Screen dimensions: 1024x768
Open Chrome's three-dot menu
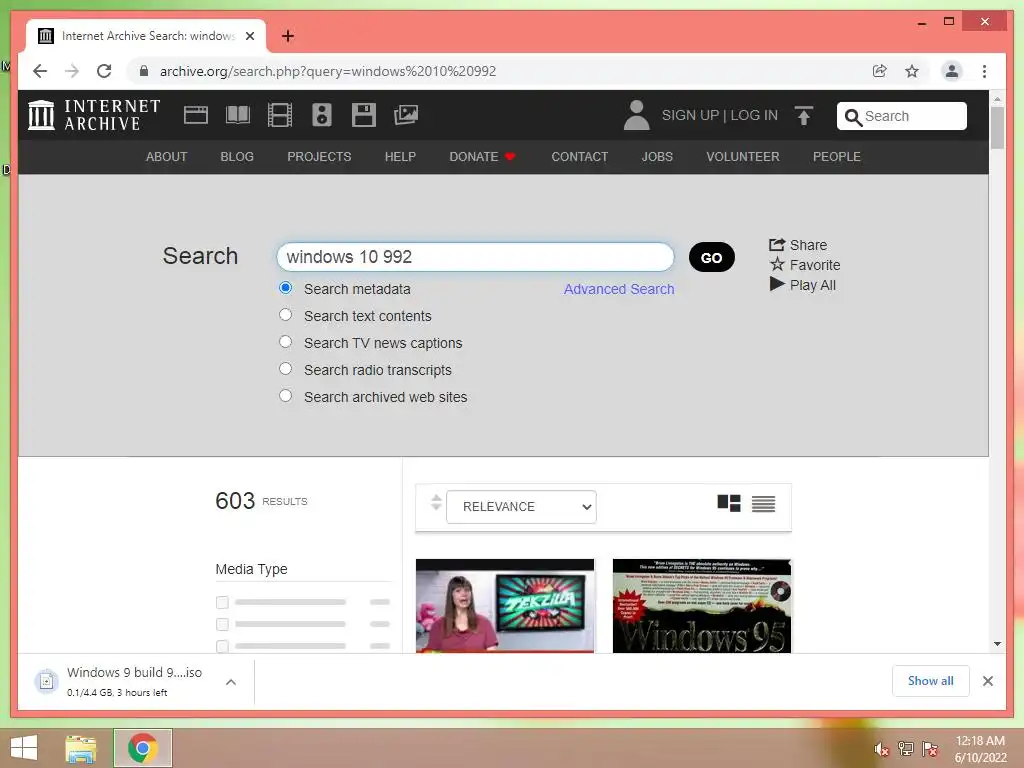point(984,71)
